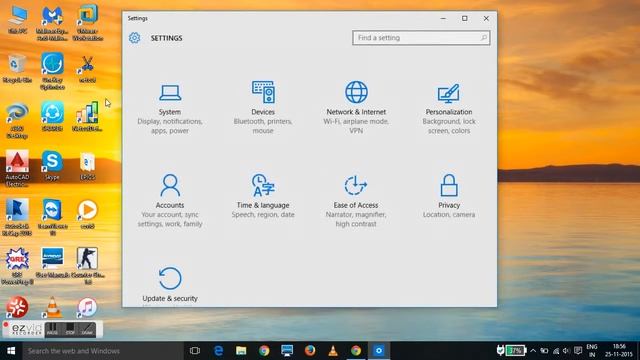Open the Action Center notification icon
This screenshot has width=640, height=360.
578,351
